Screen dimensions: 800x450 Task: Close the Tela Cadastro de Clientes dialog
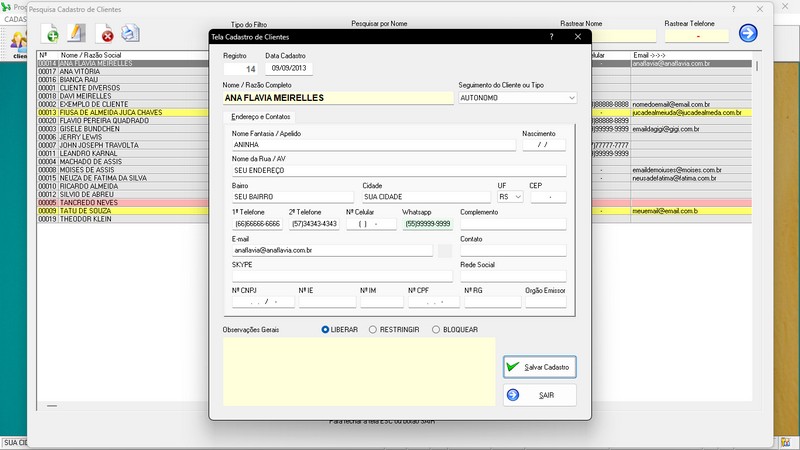coord(578,37)
